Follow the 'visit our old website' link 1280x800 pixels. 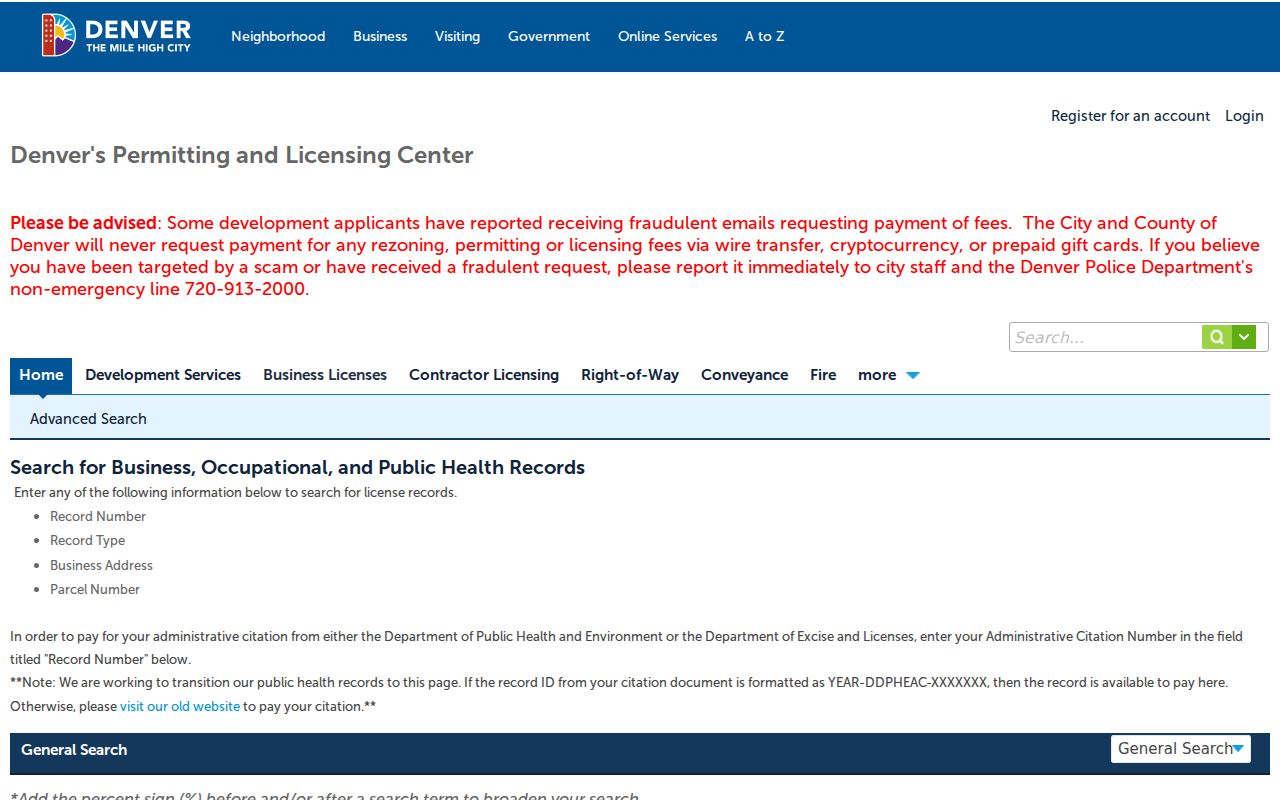(180, 706)
